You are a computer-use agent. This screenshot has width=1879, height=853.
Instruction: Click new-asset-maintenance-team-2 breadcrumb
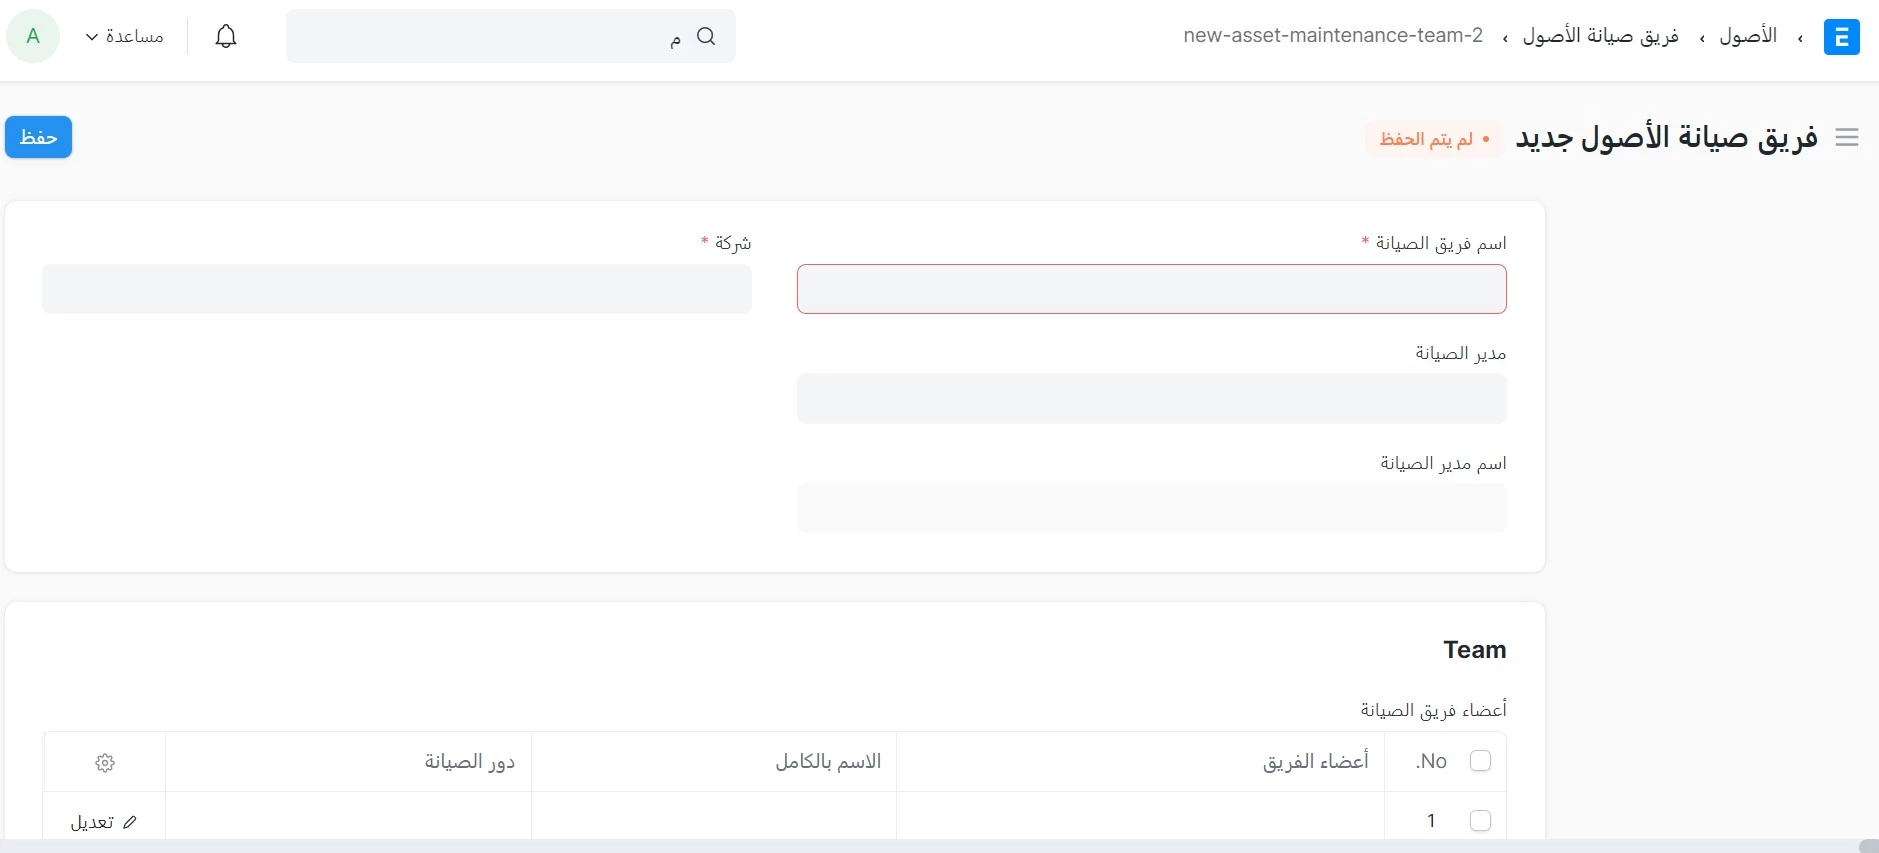[x=1333, y=36]
